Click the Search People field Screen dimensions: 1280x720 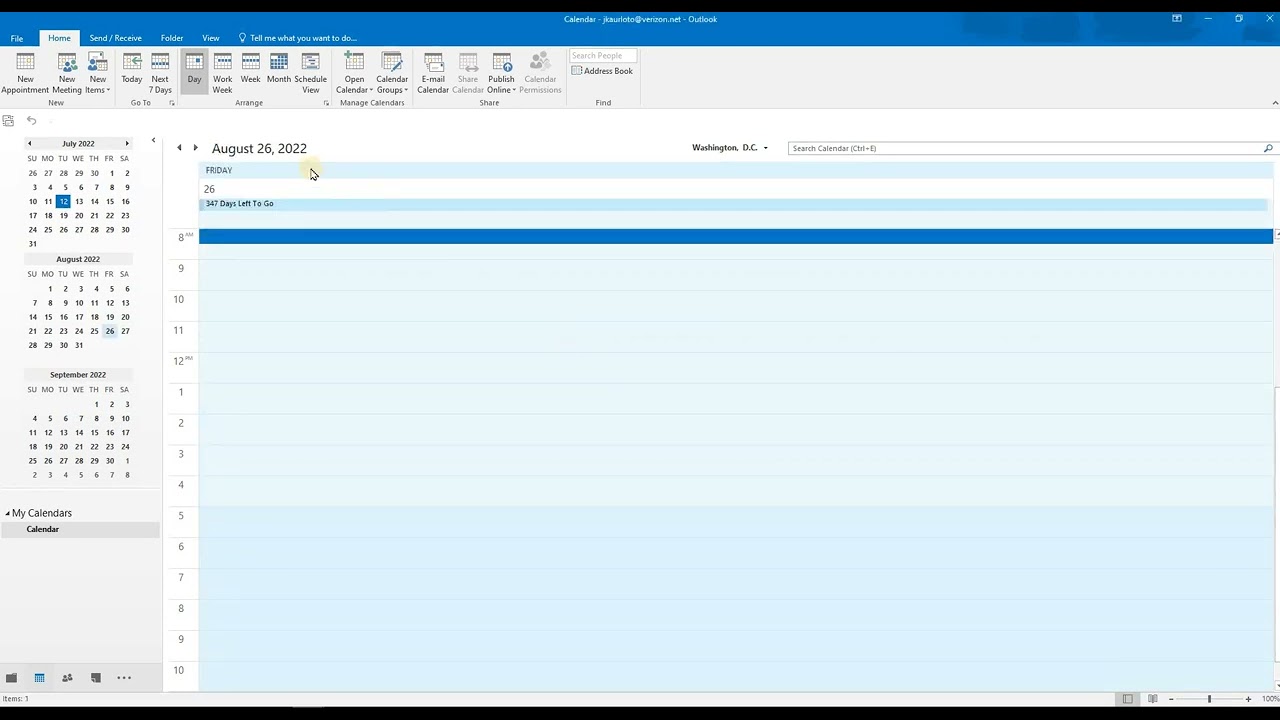[x=603, y=56]
